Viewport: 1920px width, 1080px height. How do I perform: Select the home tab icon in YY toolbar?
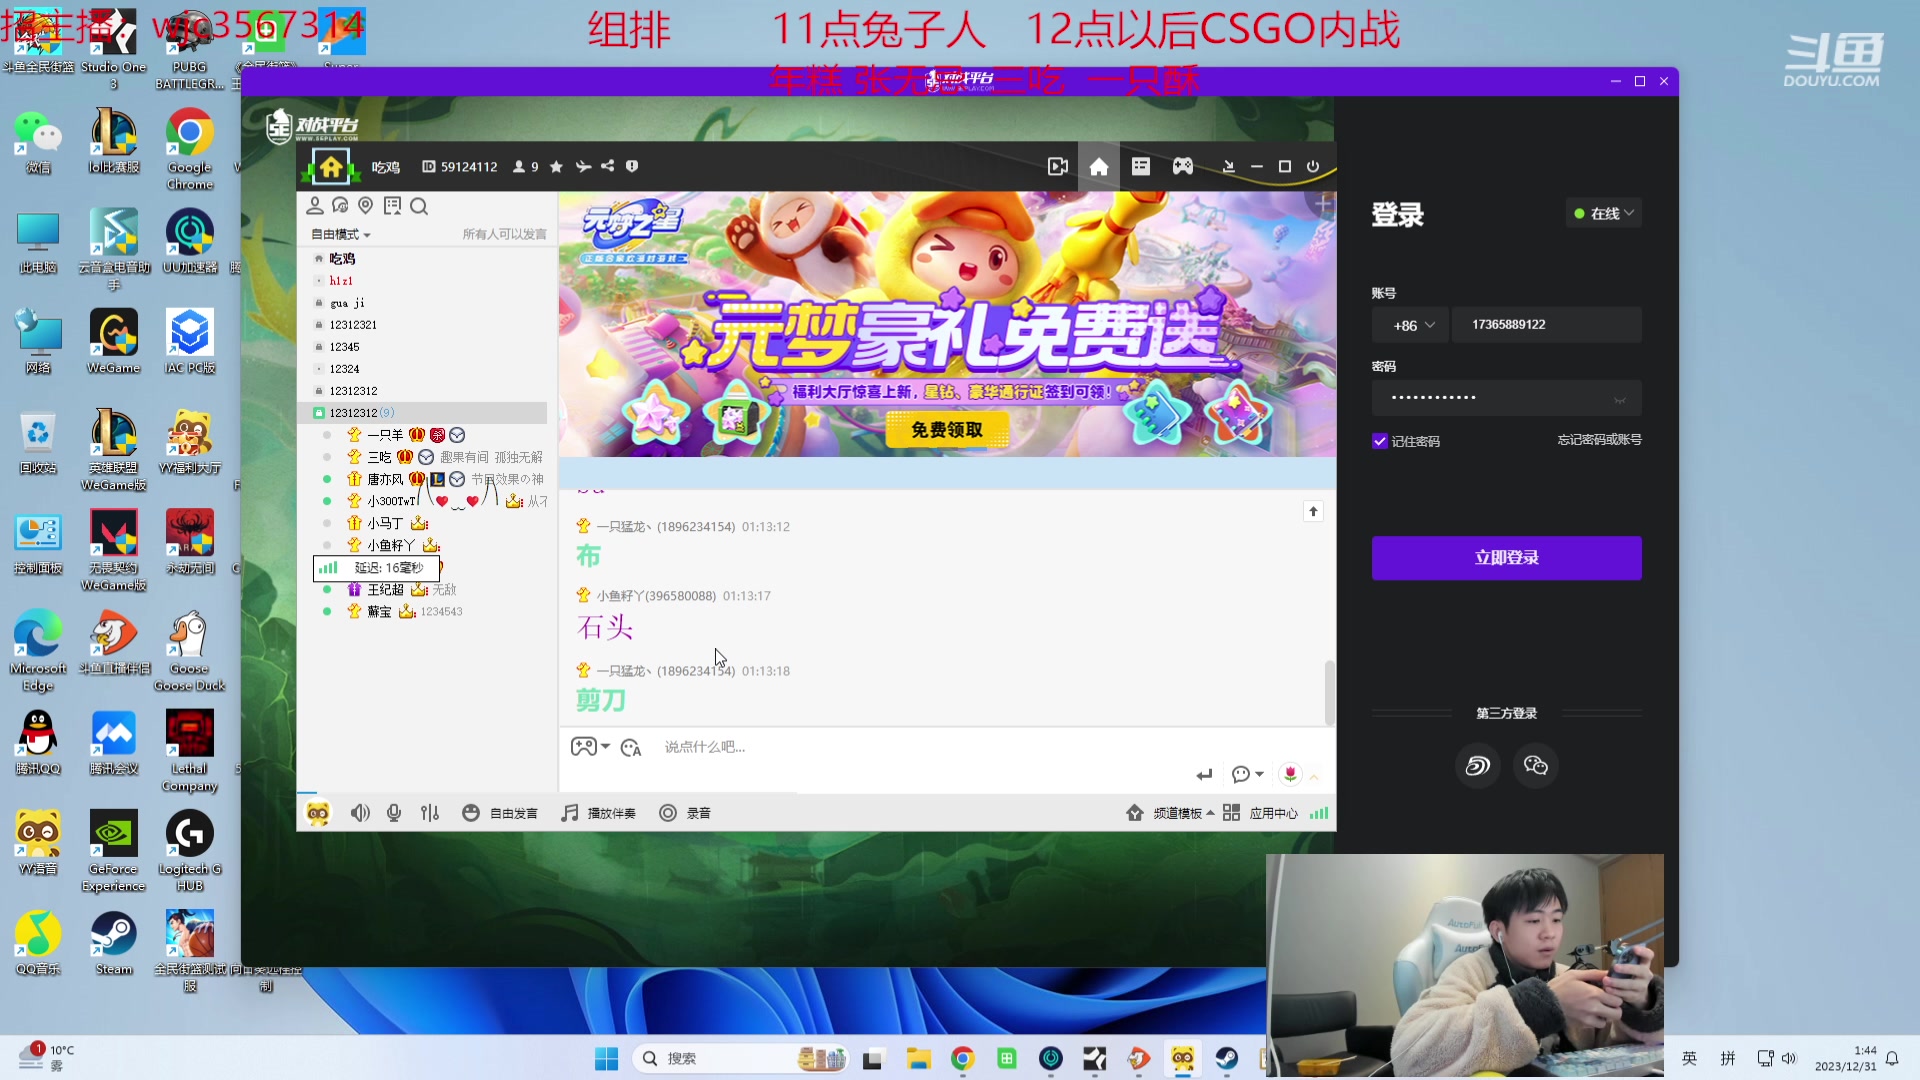[1099, 167]
